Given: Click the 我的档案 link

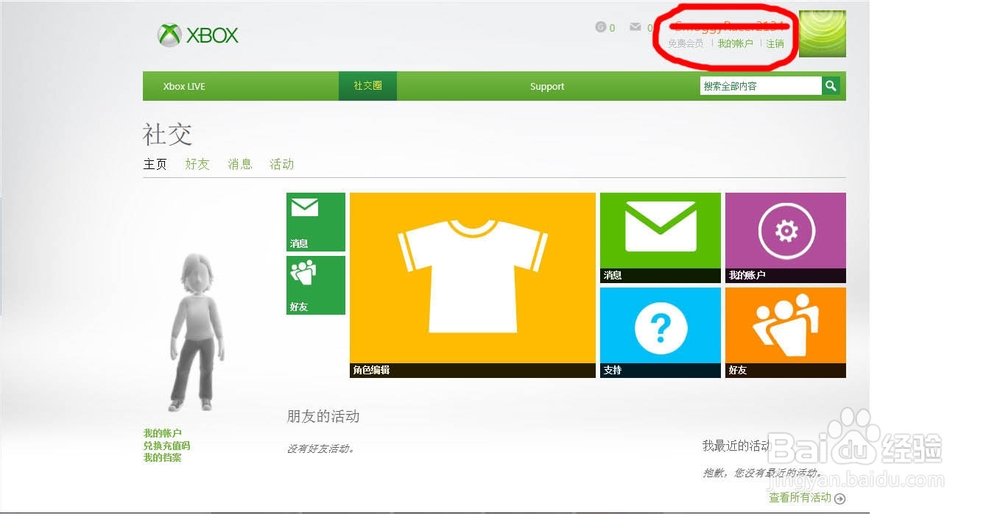Looking at the screenshot, I should click(162, 458).
